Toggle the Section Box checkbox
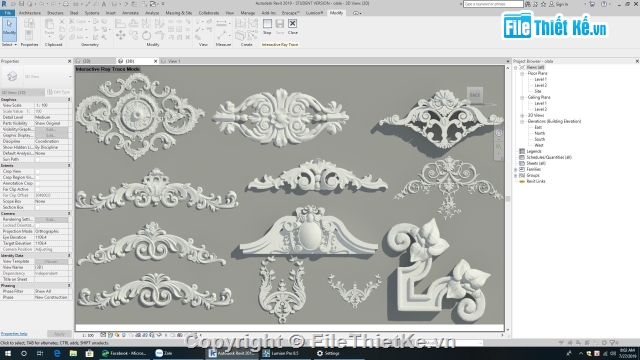 37,207
